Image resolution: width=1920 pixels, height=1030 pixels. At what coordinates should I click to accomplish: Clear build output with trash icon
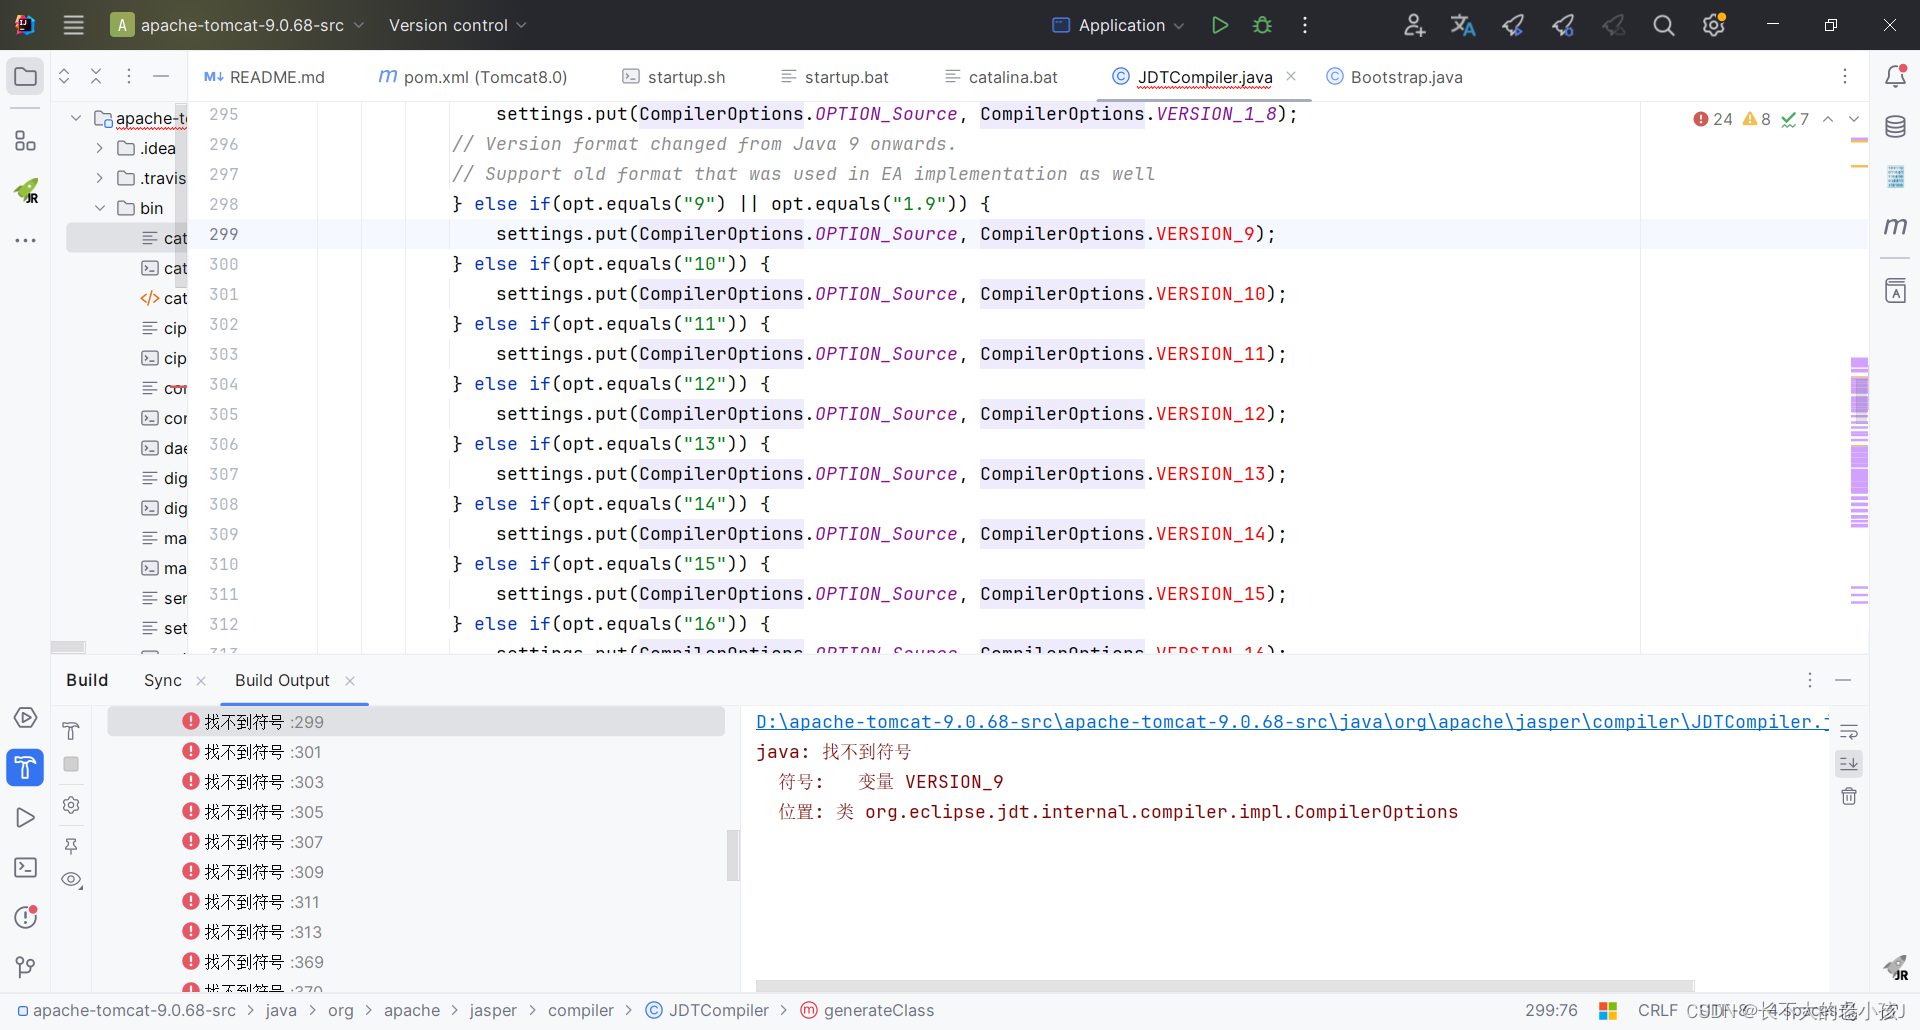[1849, 797]
